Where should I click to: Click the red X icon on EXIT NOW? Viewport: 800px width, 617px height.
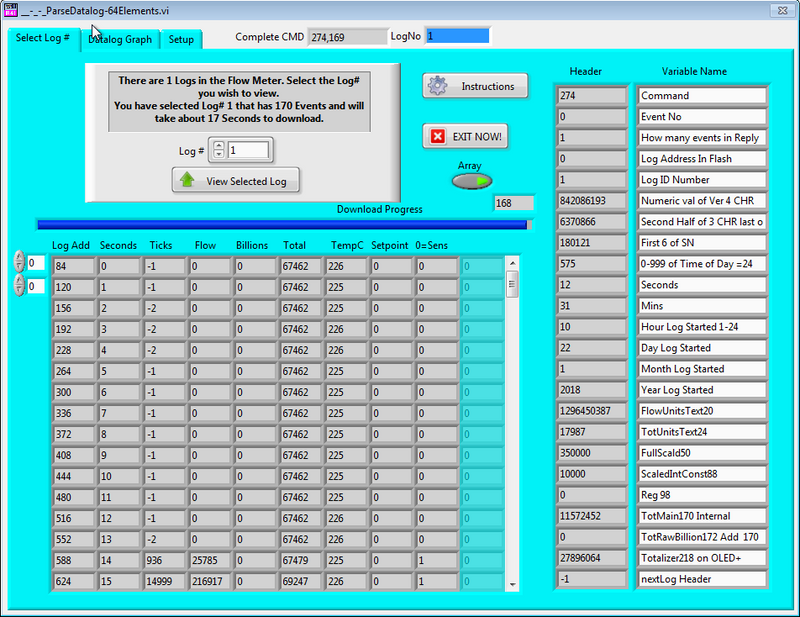[438, 136]
